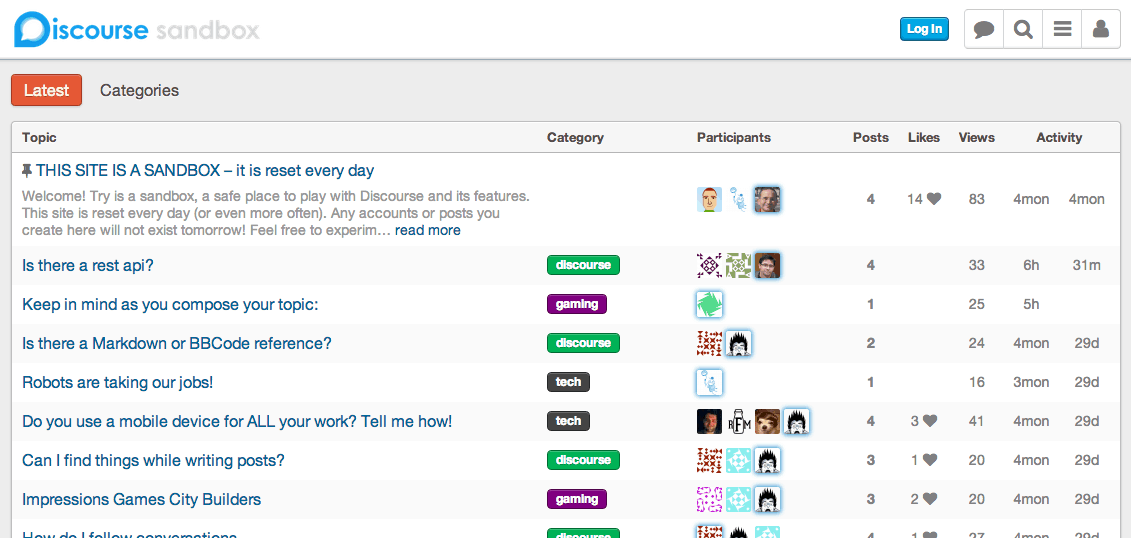Expand the pinned topic with 'read more'
The image size is (1131, 538).
(x=427, y=230)
